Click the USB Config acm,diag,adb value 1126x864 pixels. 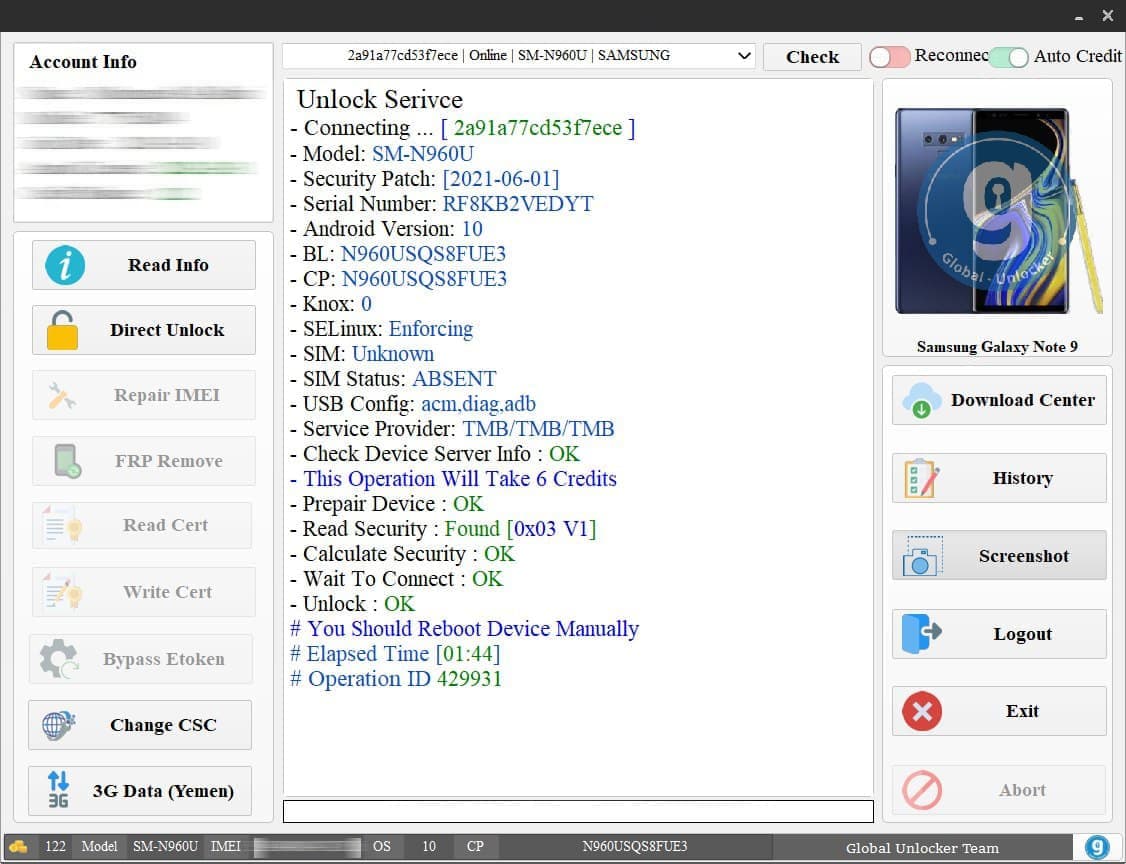pos(478,404)
